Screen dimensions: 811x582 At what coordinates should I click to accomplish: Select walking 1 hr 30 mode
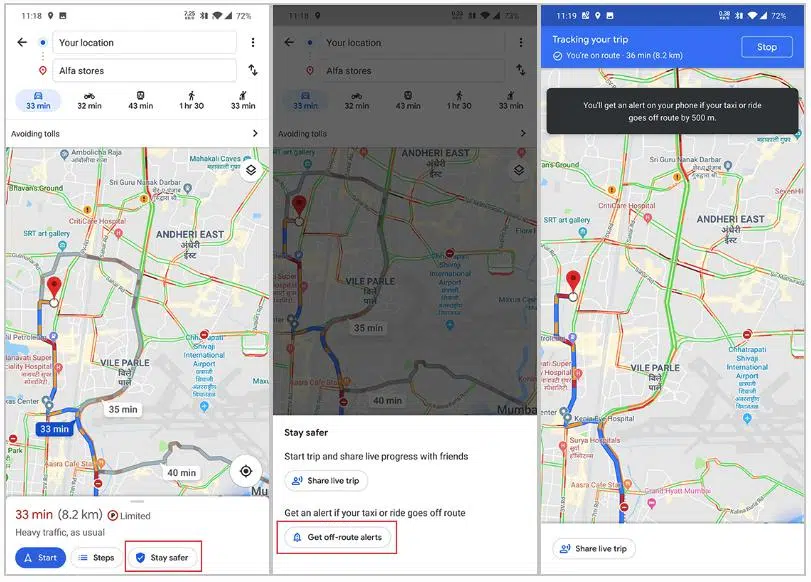pyautogui.click(x=191, y=100)
